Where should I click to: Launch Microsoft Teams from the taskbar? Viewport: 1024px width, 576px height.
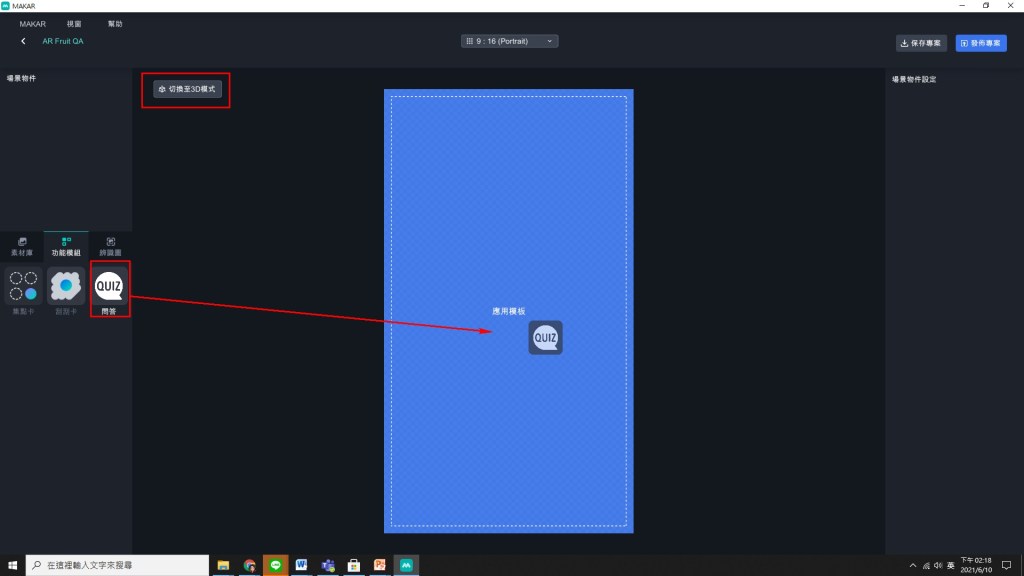pos(327,565)
